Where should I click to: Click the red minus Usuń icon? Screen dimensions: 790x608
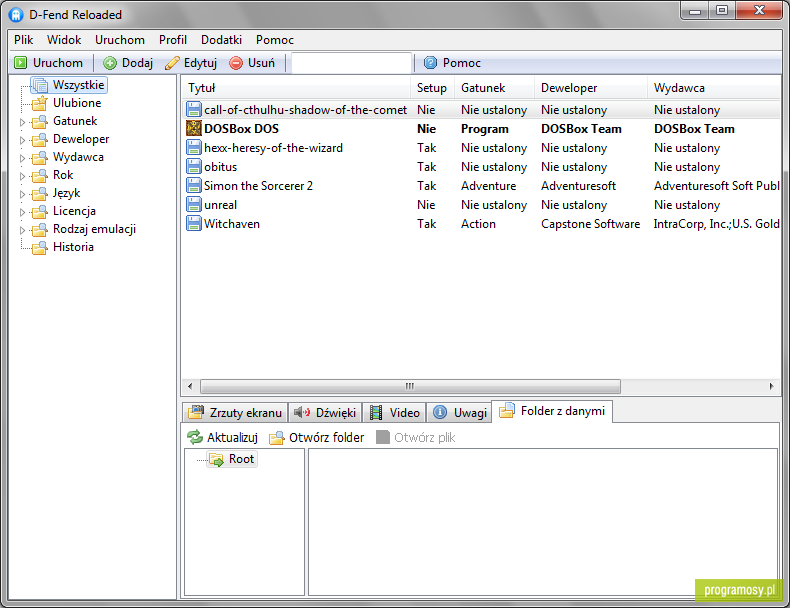click(x=236, y=63)
